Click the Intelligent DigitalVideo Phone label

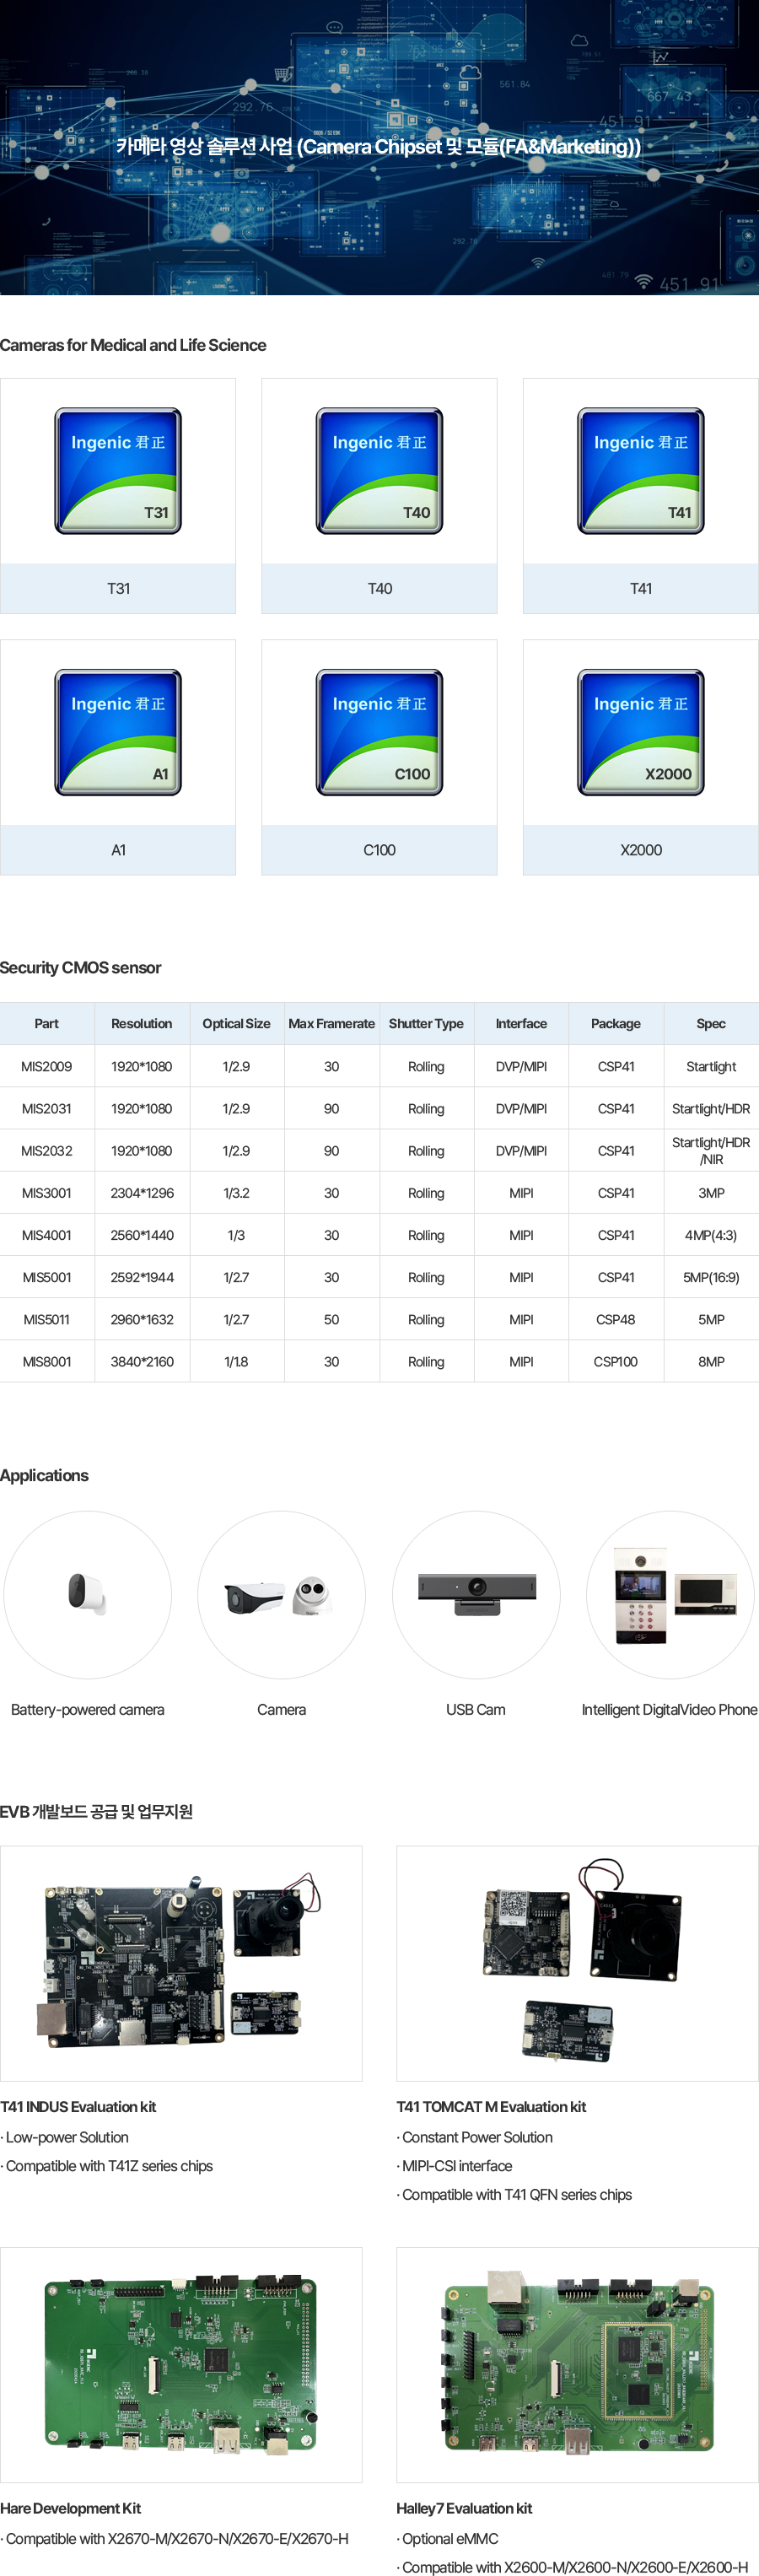pos(670,1710)
